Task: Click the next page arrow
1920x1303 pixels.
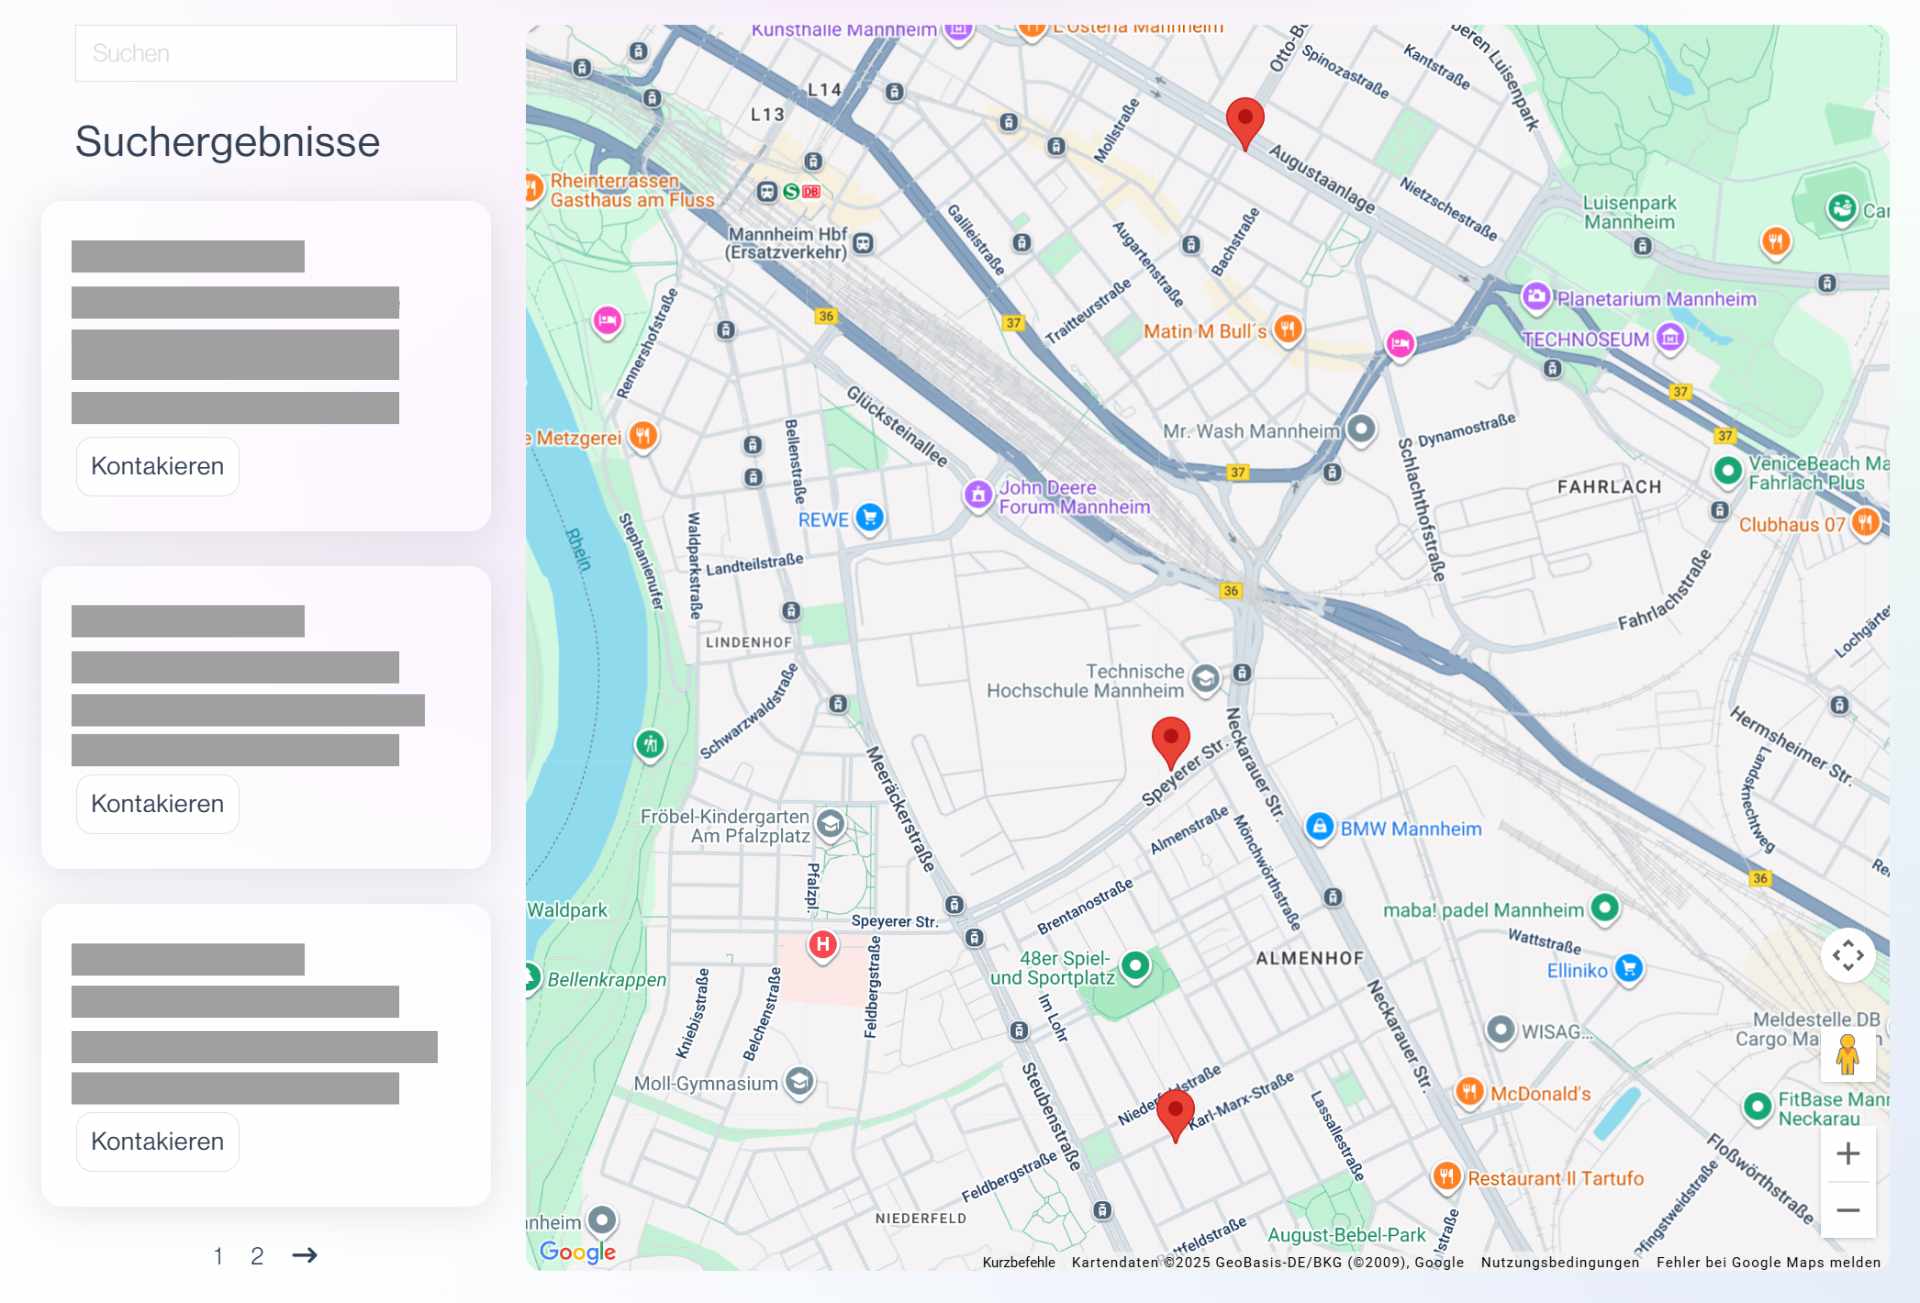Action: pyautogui.click(x=305, y=1255)
